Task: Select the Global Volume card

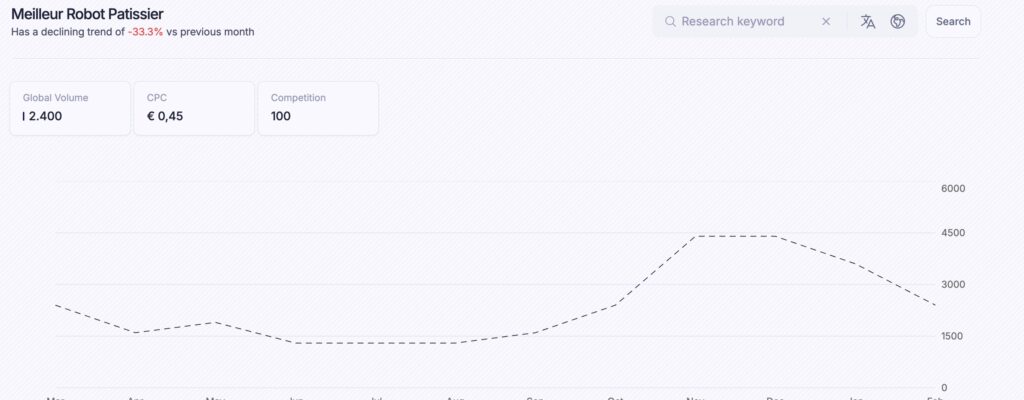Action: (x=70, y=108)
